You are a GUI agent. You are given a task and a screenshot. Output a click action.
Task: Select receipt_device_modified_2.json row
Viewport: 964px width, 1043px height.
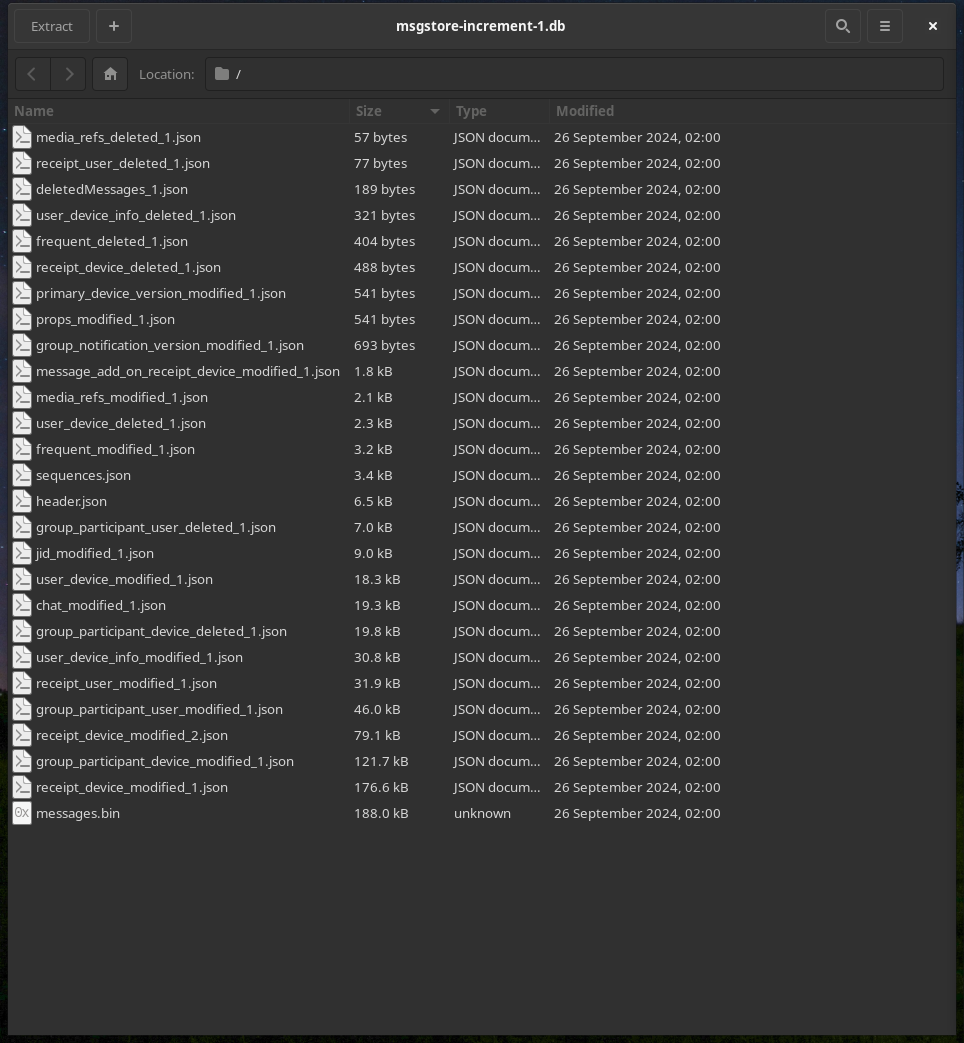coord(132,735)
